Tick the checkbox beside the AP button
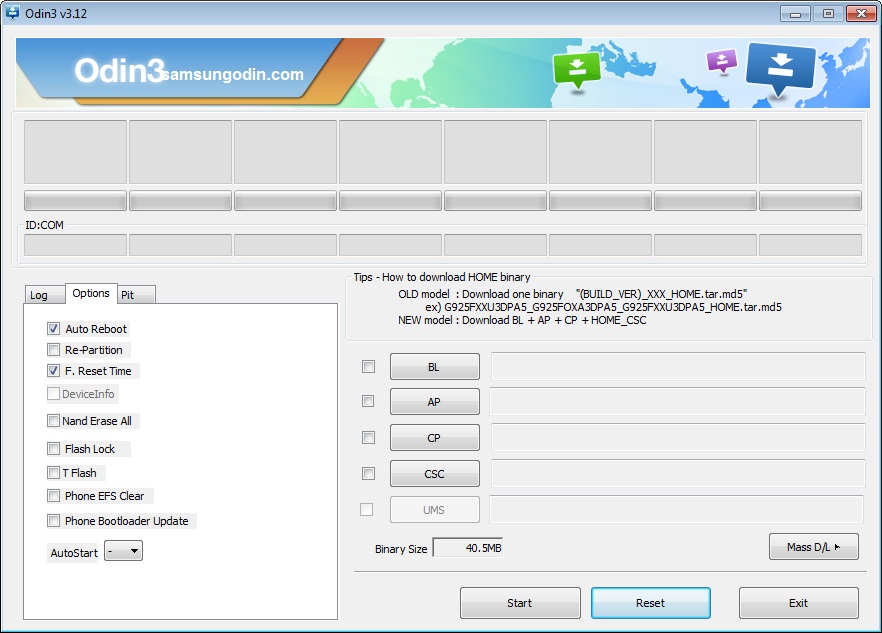Screen dimensions: 882x633 click(368, 401)
